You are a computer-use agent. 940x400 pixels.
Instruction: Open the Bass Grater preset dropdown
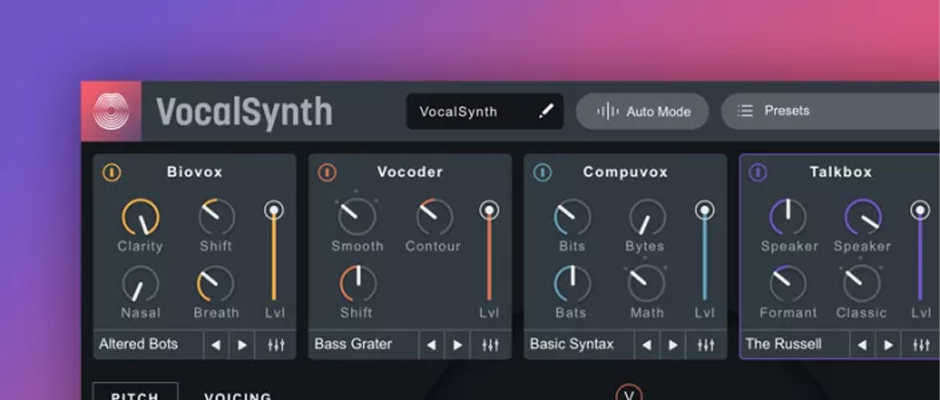click(363, 345)
